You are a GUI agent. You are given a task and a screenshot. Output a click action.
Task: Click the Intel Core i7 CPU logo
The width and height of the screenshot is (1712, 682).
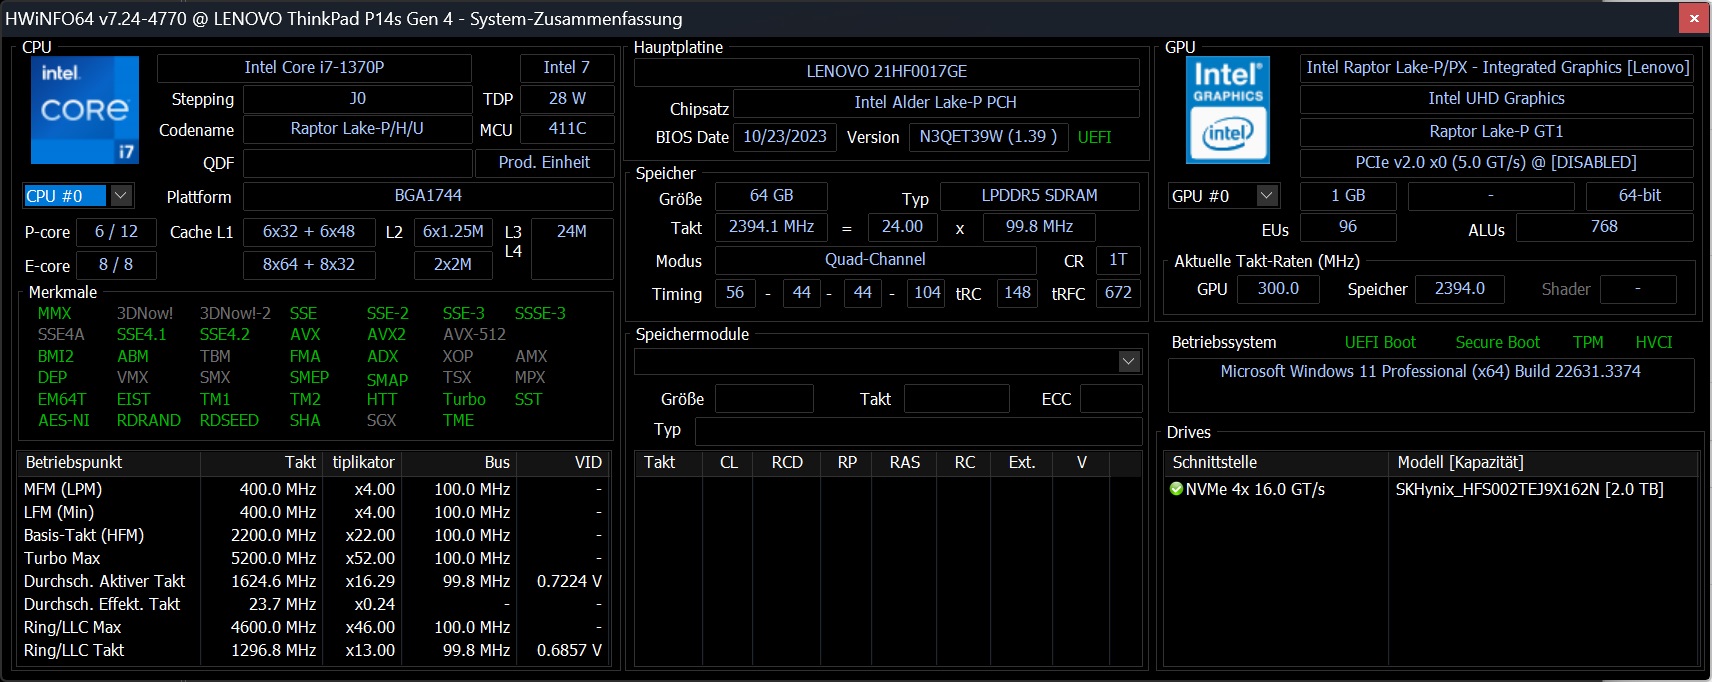(84, 109)
